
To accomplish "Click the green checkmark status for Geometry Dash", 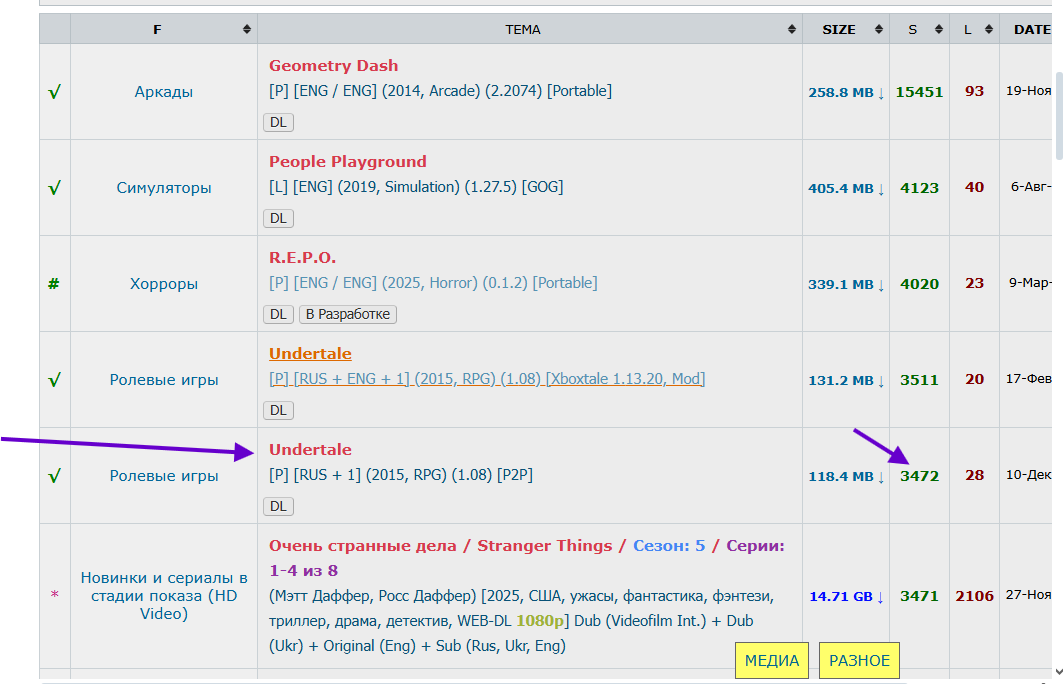I will 54,92.
